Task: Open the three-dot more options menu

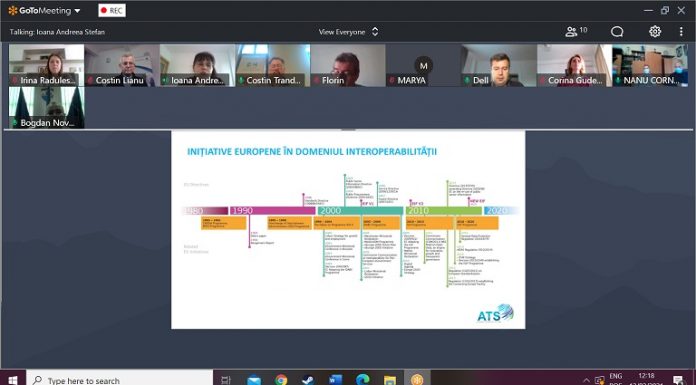Action: point(681,32)
